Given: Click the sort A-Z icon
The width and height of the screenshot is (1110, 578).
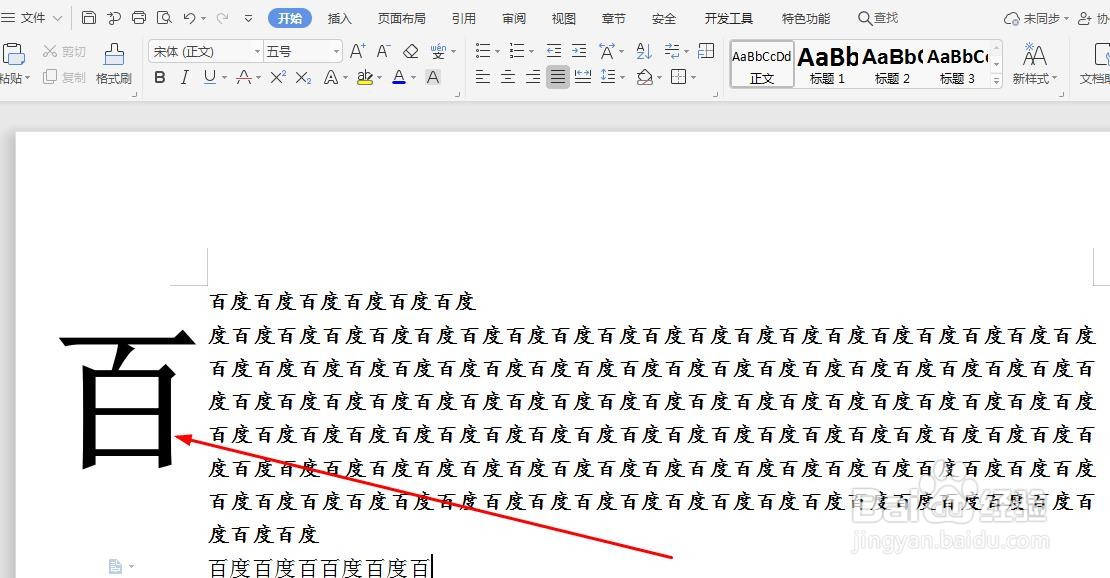Looking at the screenshot, I should click(643, 51).
